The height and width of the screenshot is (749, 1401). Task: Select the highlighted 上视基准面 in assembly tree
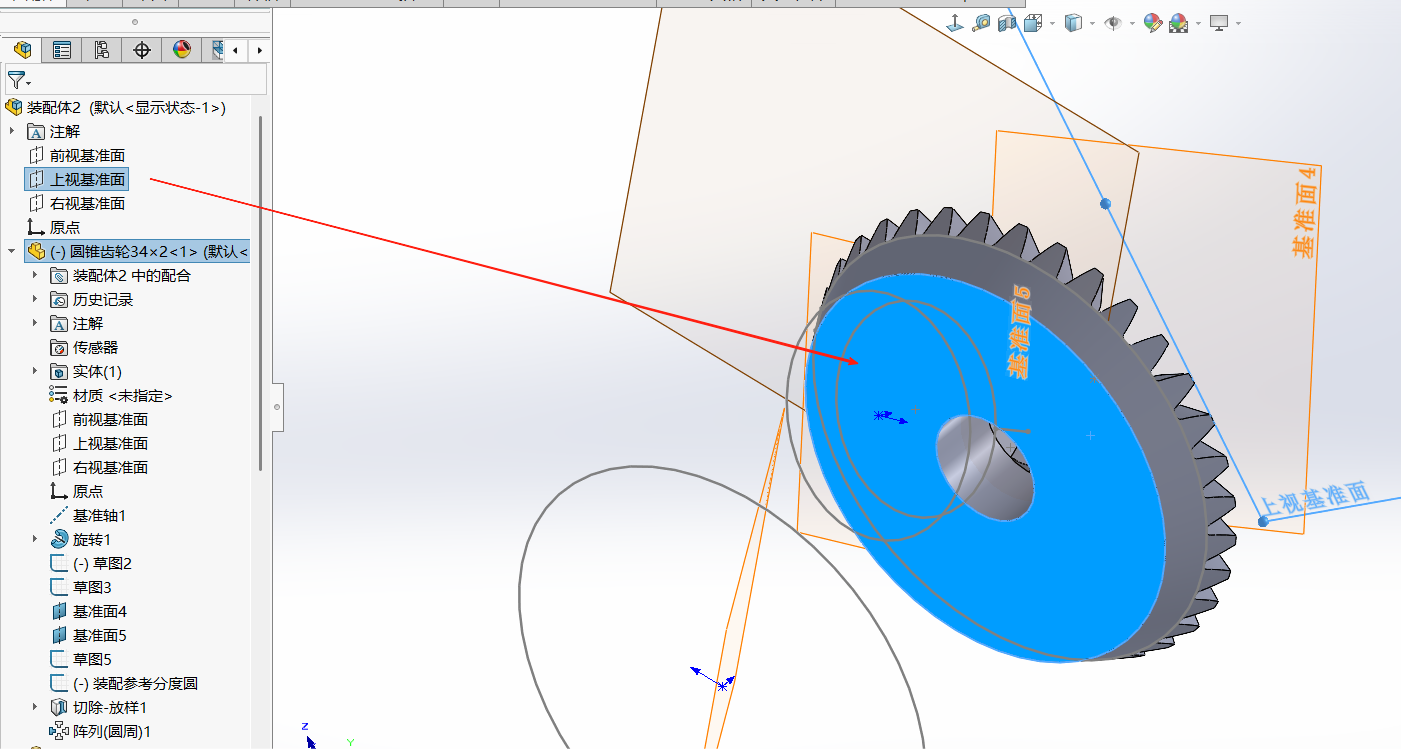click(x=77, y=179)
